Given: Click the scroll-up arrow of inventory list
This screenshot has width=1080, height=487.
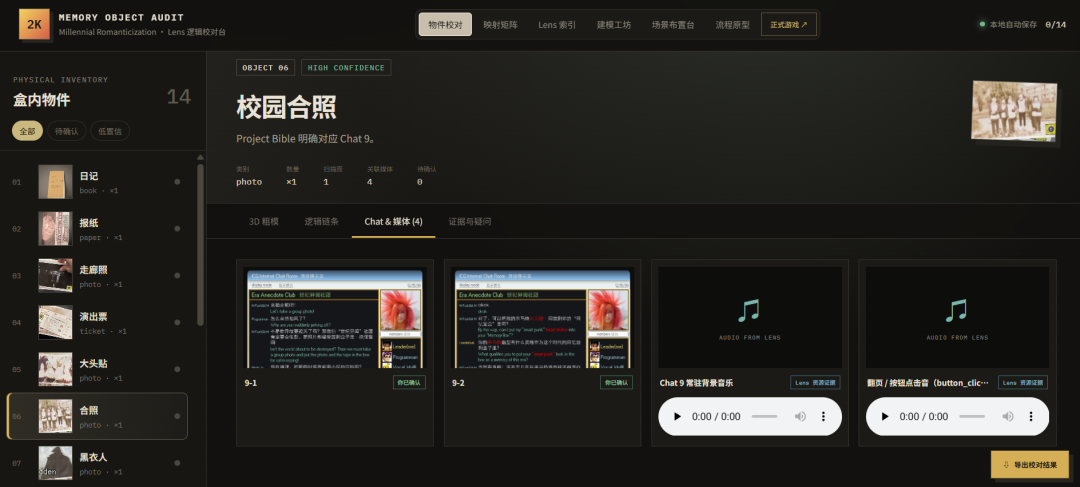Looking at the screenshot, I should (201, 157).
